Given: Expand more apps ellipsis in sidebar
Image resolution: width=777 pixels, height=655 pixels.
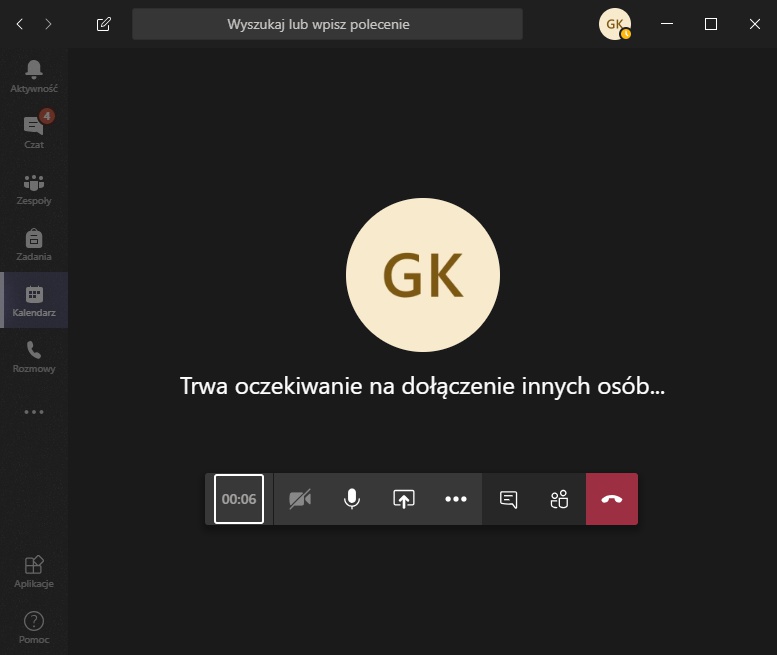Looking at the screenshot, I should pos(34,412).
